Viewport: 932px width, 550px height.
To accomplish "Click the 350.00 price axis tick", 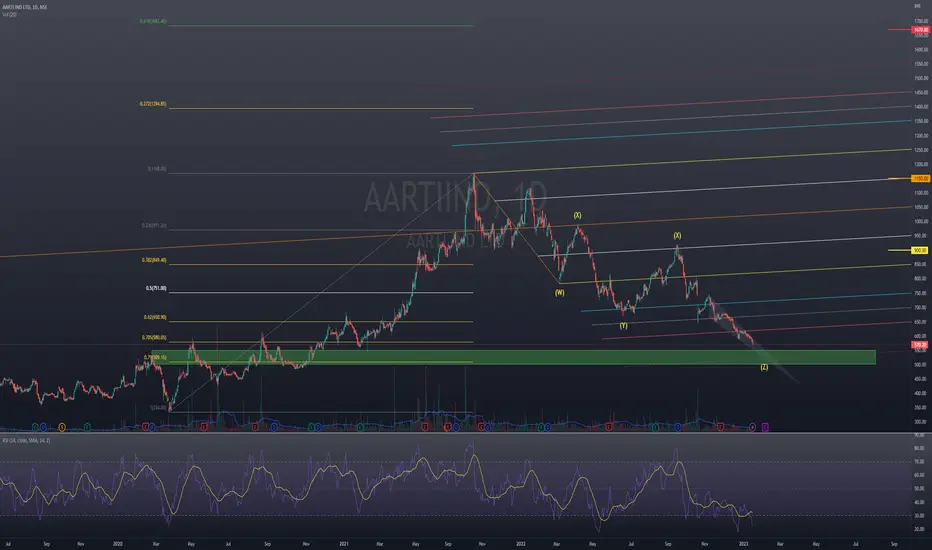I will point(921,408).
